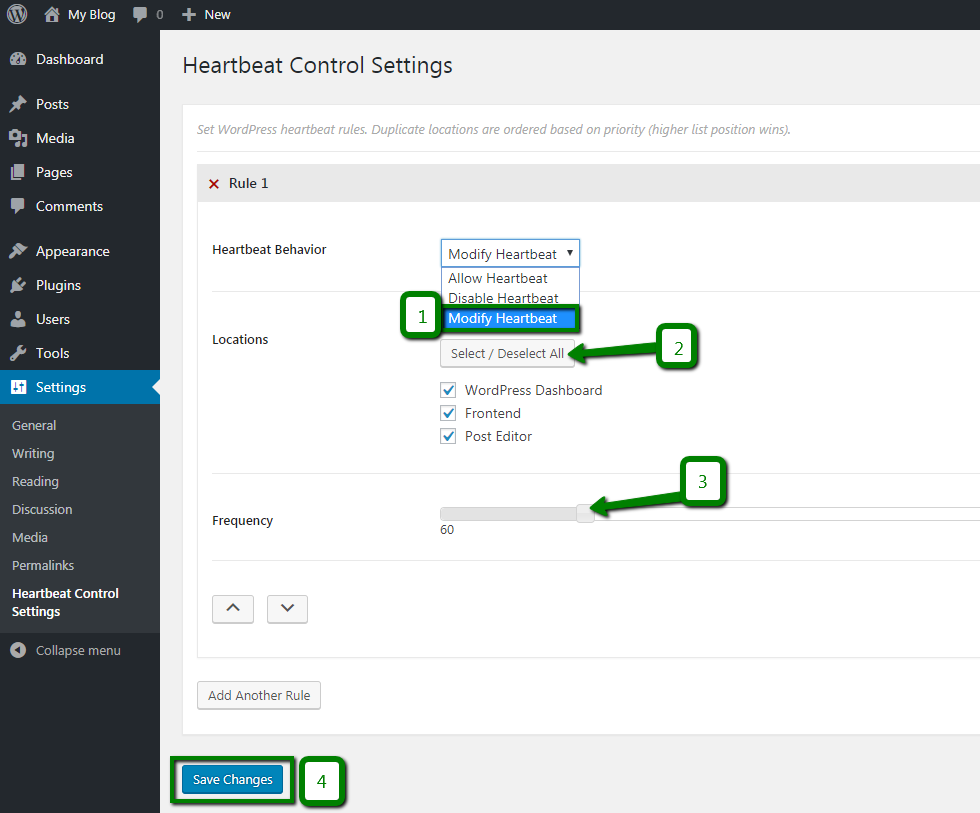The image size is (980, 813).
Task: Click the Plugins plug icon
Action: (x=18, y=285)
